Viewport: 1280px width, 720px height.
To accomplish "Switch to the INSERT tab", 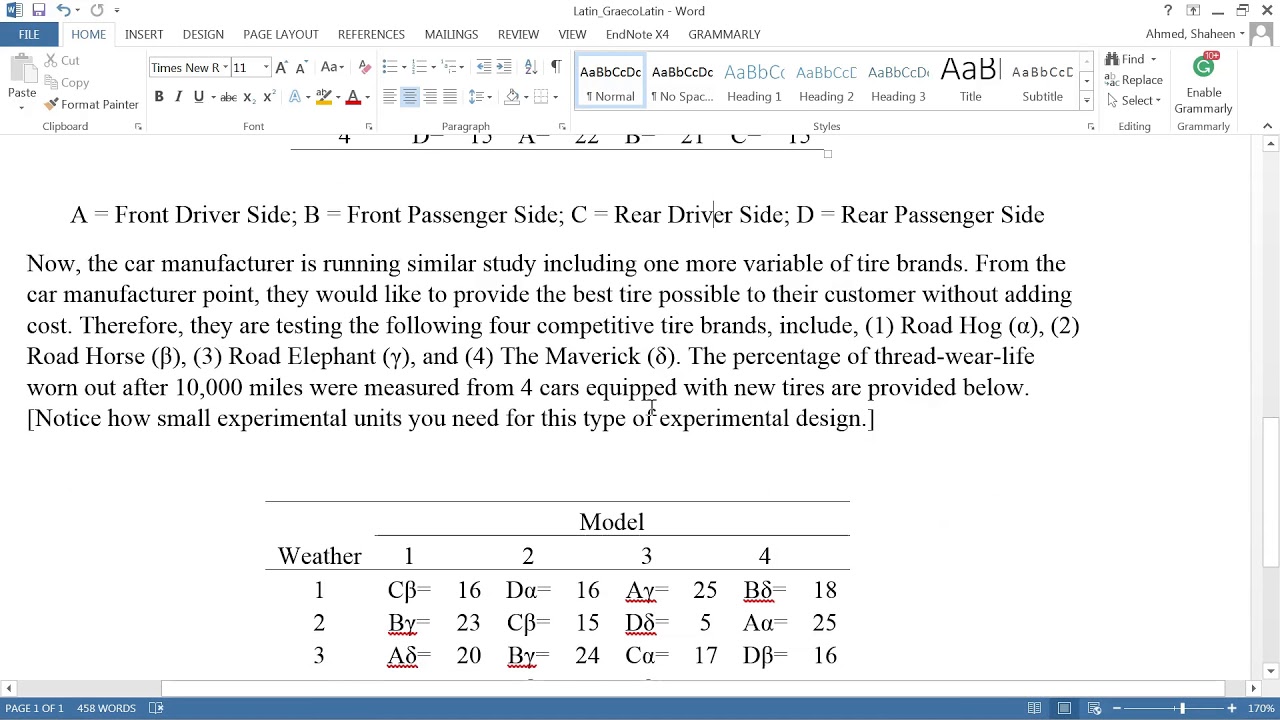I will coord(144,34).
